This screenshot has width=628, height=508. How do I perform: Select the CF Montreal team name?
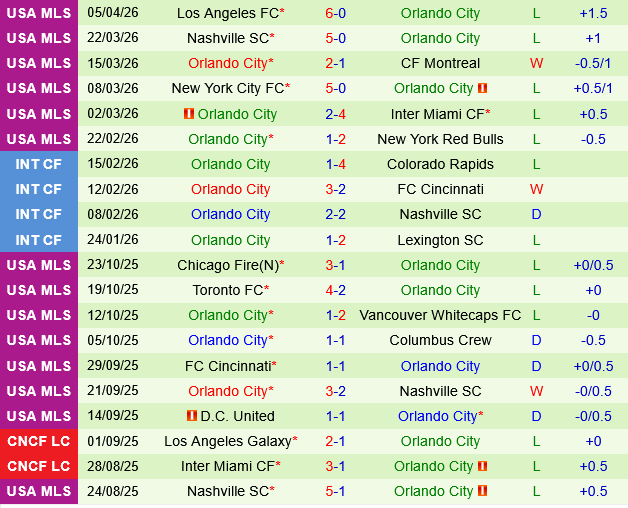(440, 63)
